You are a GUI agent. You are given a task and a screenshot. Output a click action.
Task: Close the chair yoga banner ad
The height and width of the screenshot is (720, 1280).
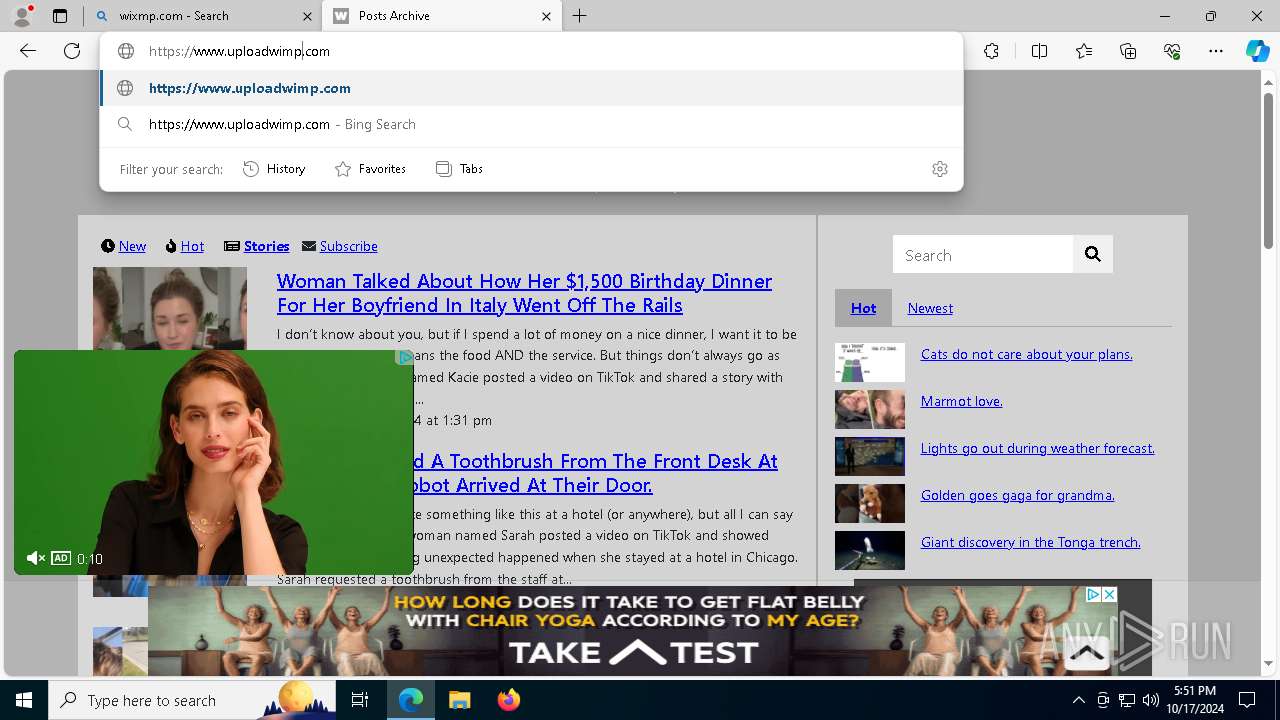click(1109, 594)
